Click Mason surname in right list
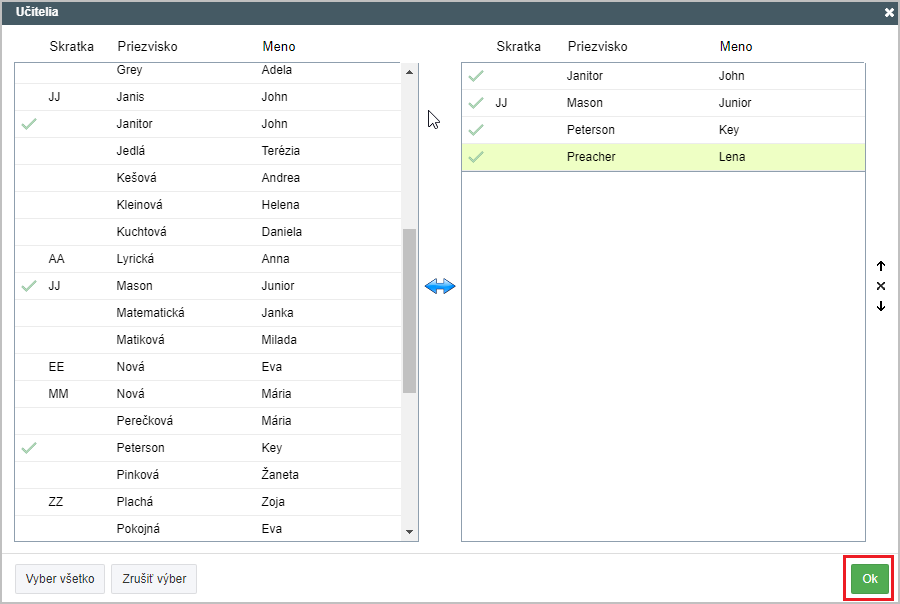This screenshot has width=900, height=604. pyautogui.click(x=584, y=103)
